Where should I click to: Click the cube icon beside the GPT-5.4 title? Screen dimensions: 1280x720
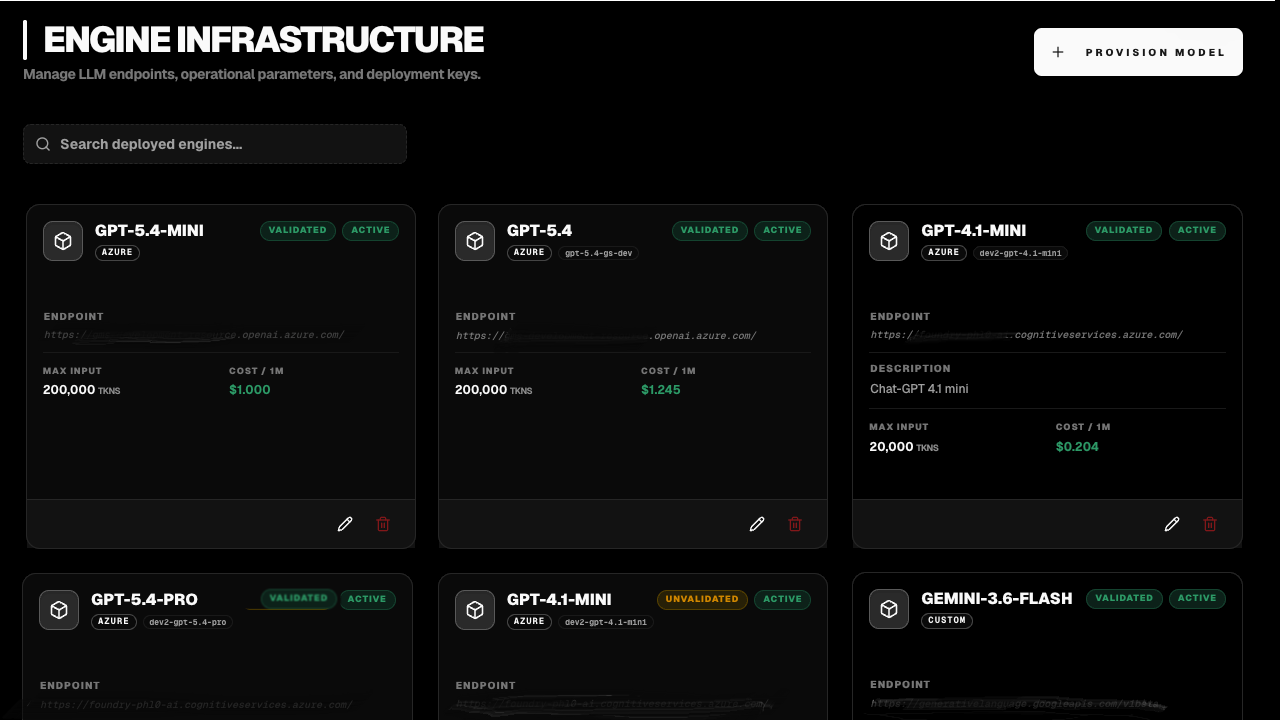coord(475,241)
